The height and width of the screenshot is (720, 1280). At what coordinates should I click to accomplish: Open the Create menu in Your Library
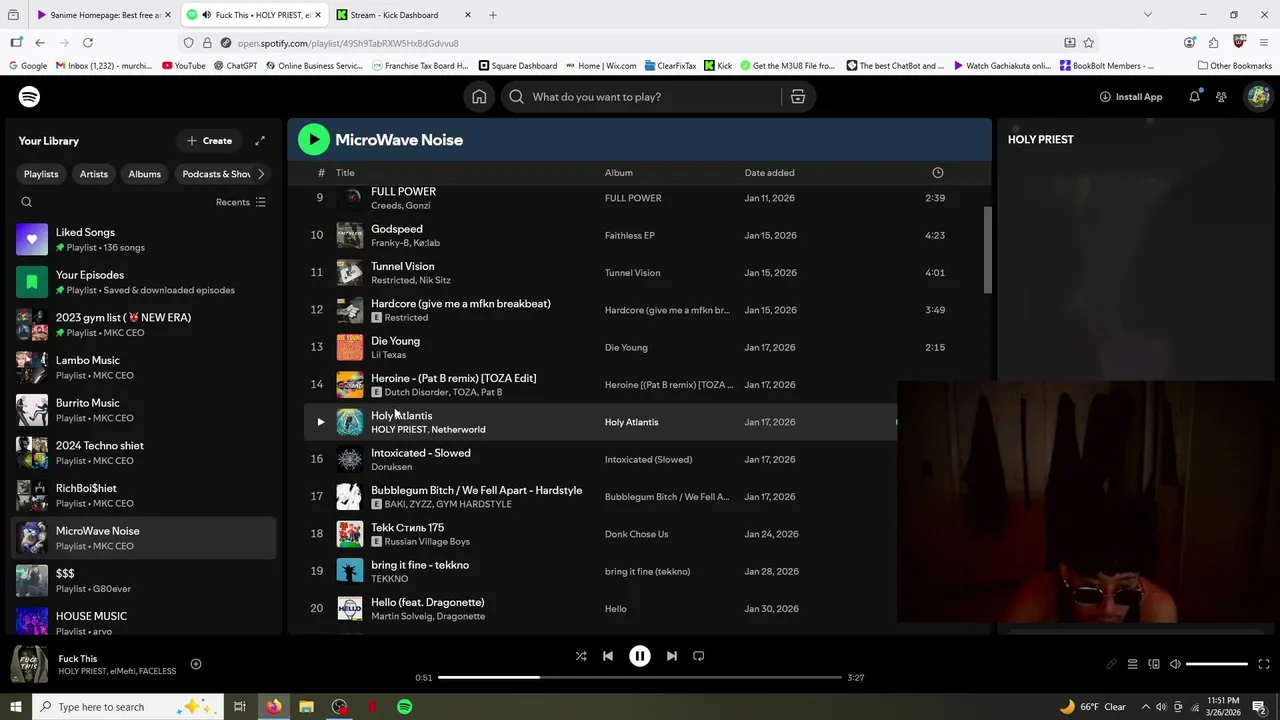209,141
